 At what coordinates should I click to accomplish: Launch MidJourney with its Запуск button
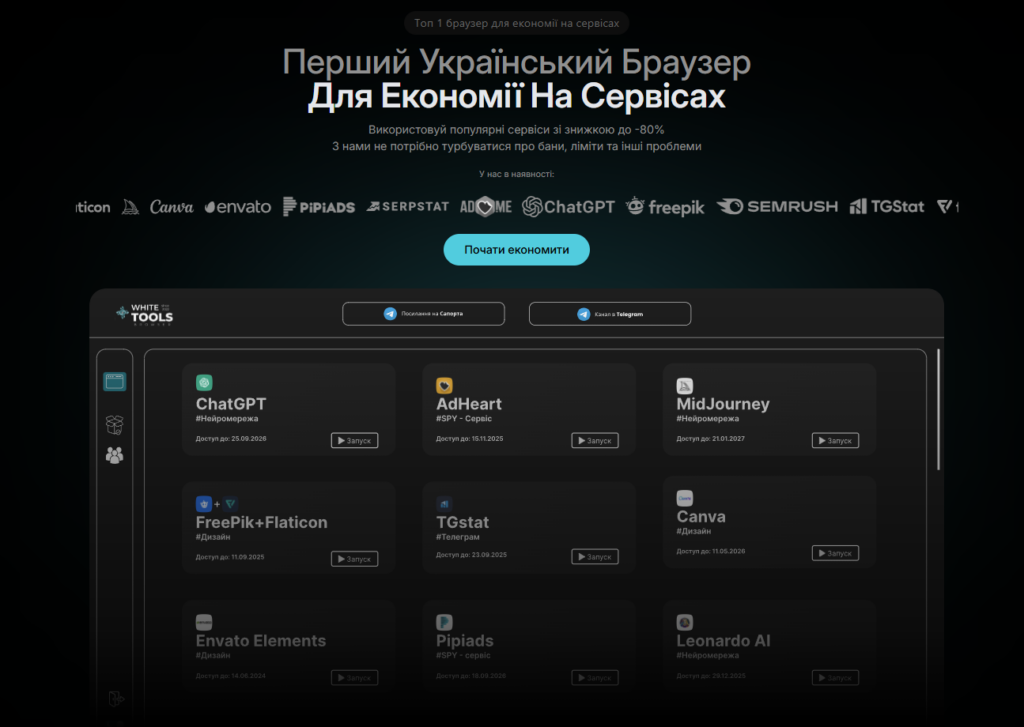pos(835,440)
